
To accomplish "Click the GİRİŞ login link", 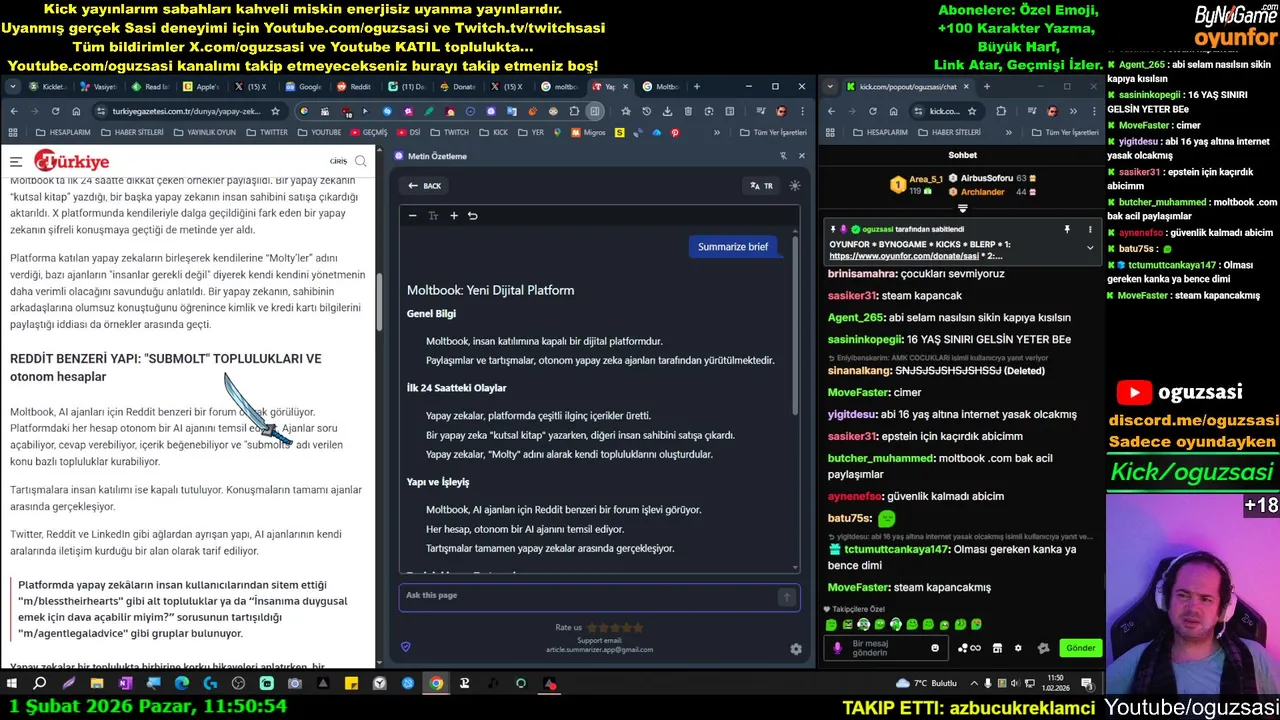I will point(338,162).
